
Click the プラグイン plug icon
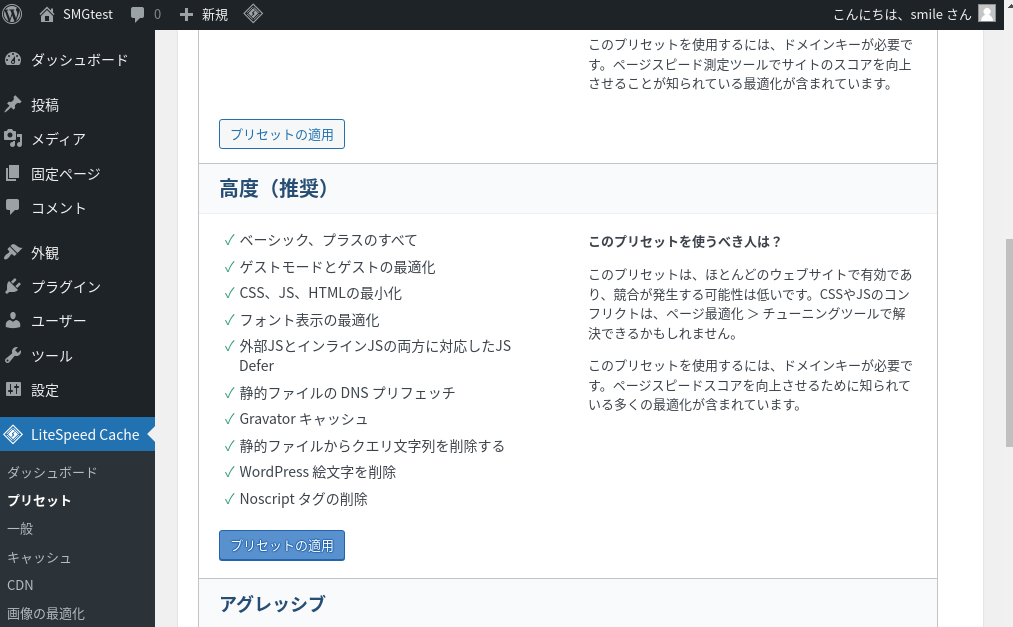coord(13,286)
